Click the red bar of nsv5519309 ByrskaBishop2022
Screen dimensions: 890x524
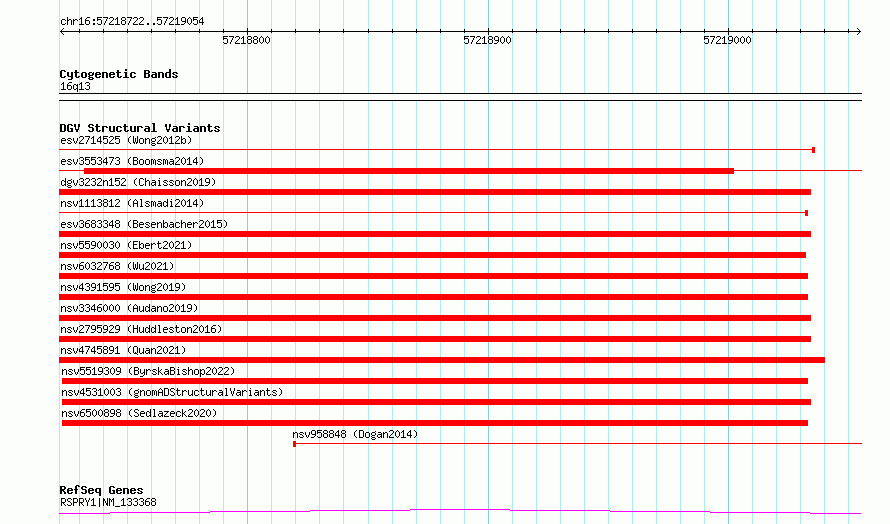(435, 381)
